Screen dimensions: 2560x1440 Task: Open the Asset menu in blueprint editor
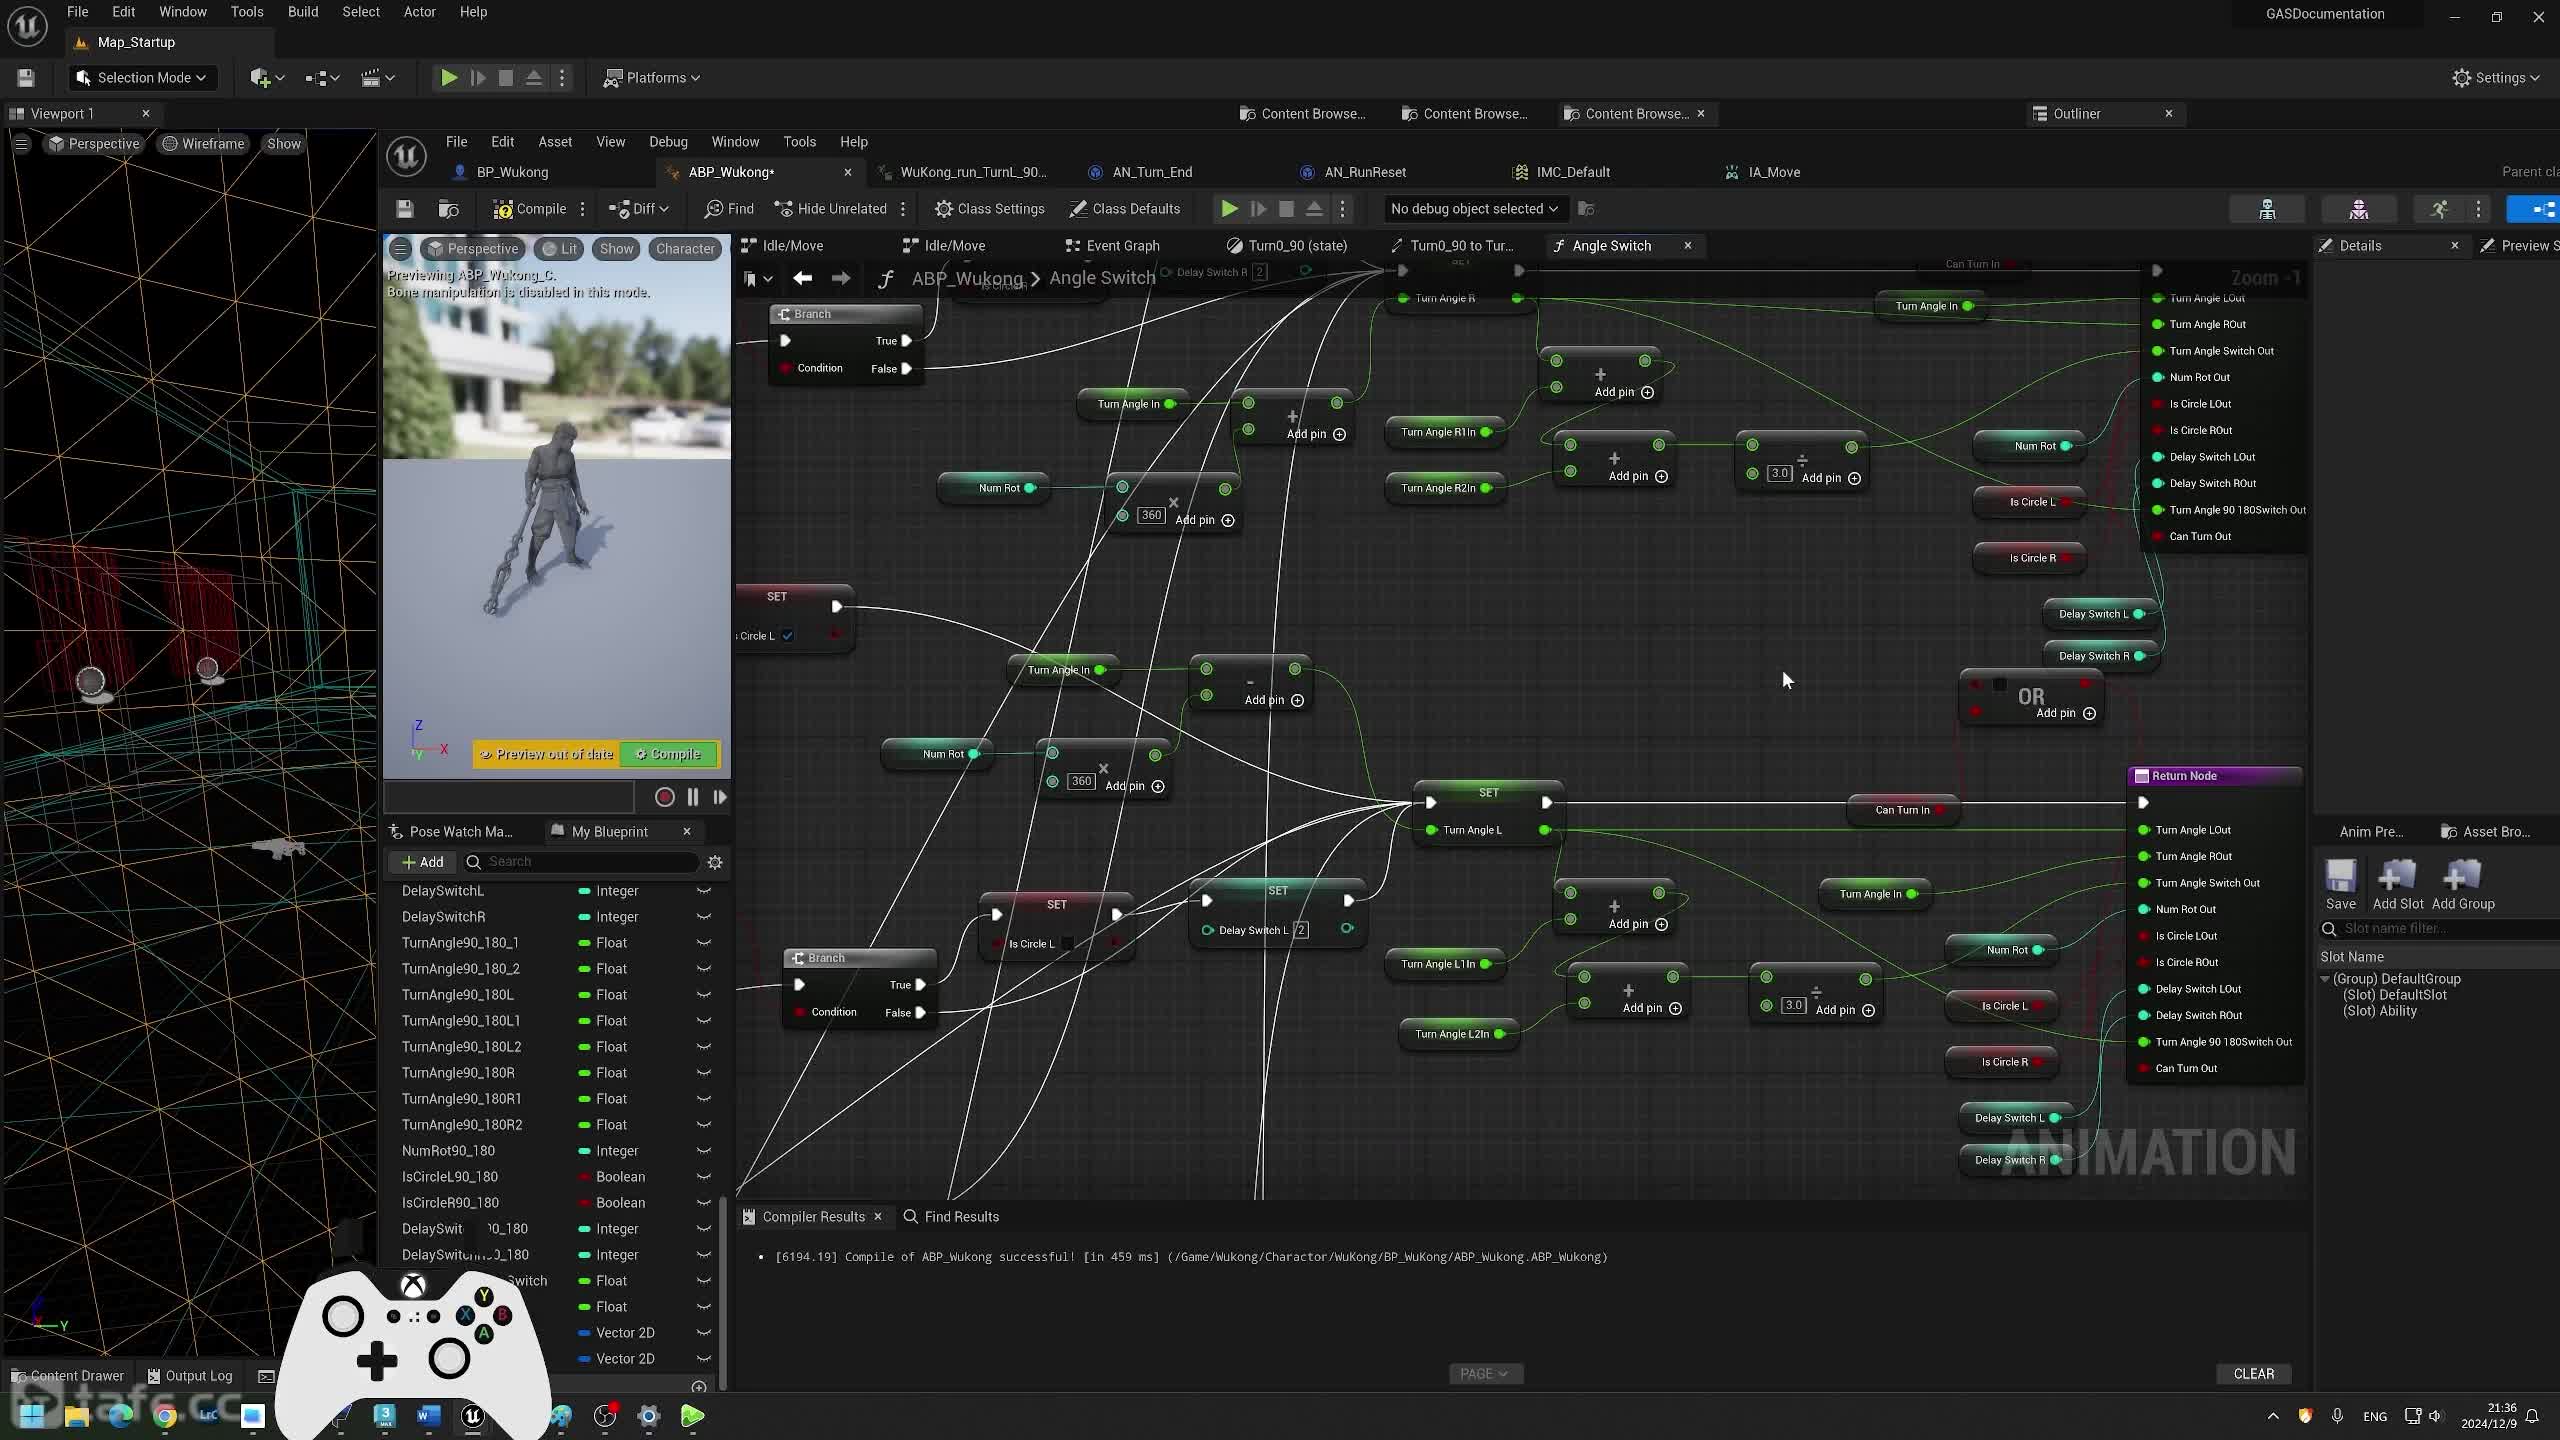(555, 142)
